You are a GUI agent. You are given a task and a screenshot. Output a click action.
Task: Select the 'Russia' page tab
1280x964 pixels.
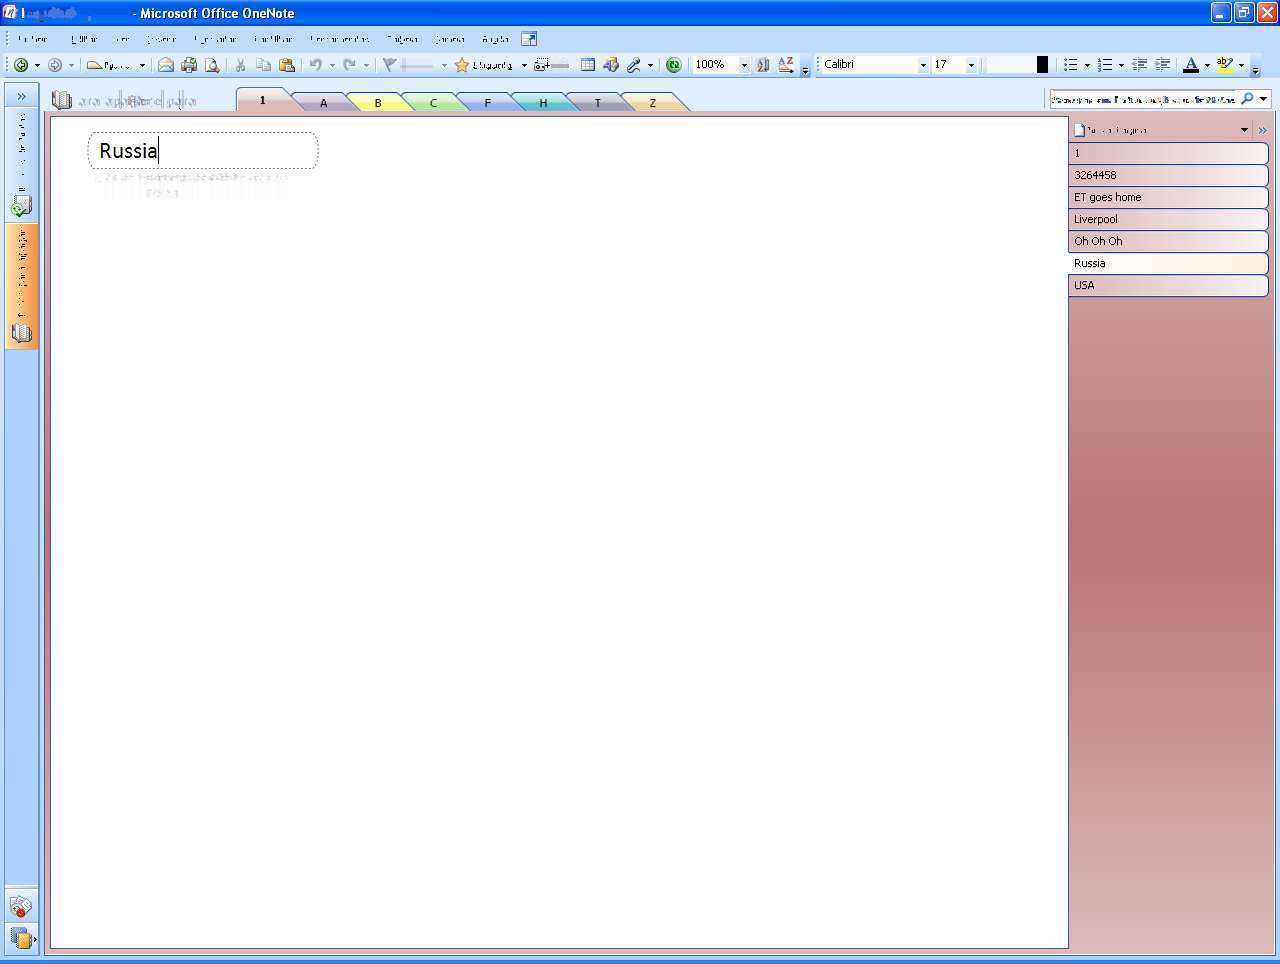click(1168, 263)
